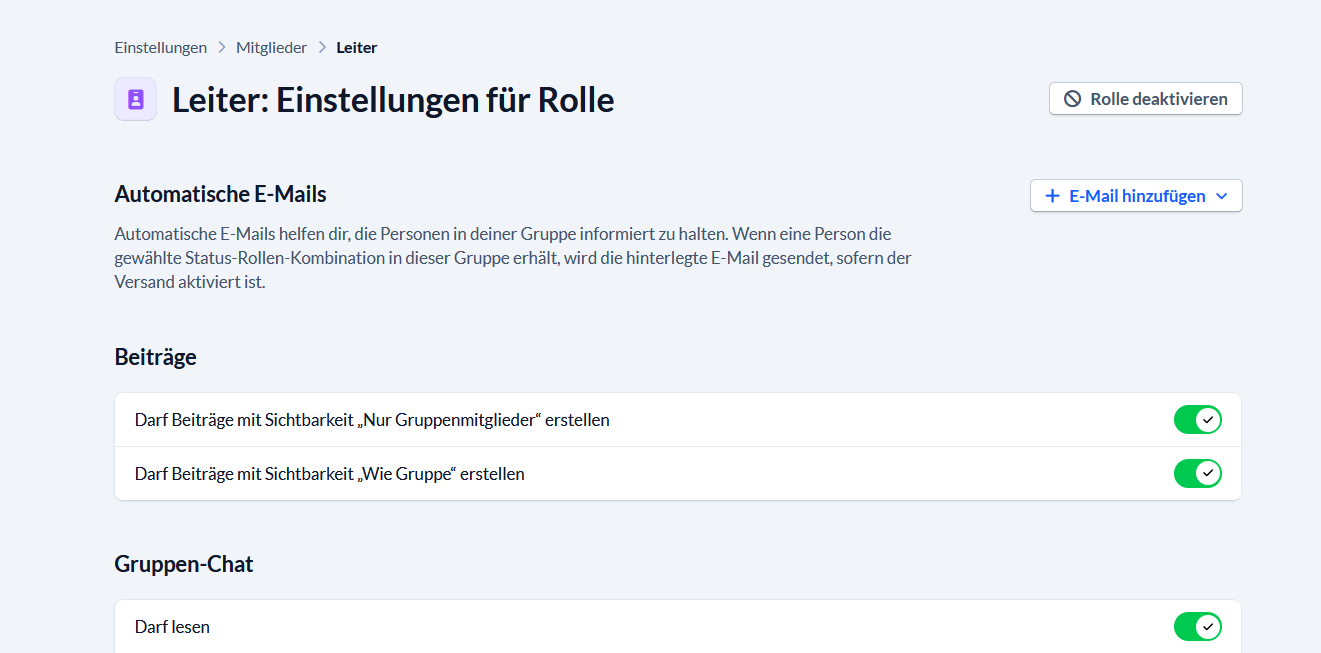Expand the E-Mail hinzufügen dropdown arrow
Screen dimensions: 1321x653
1221,196
